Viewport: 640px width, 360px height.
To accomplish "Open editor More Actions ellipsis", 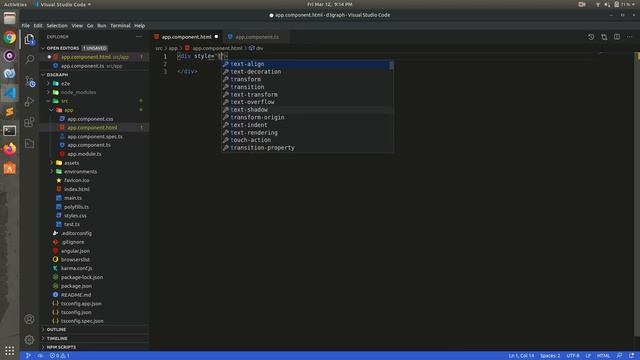I will coord(629,37).
